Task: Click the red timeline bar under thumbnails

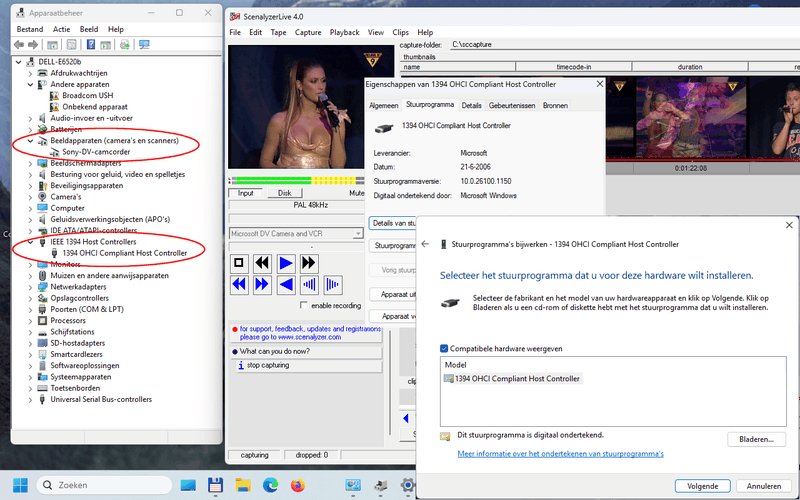Action: [x=703, y=160]
